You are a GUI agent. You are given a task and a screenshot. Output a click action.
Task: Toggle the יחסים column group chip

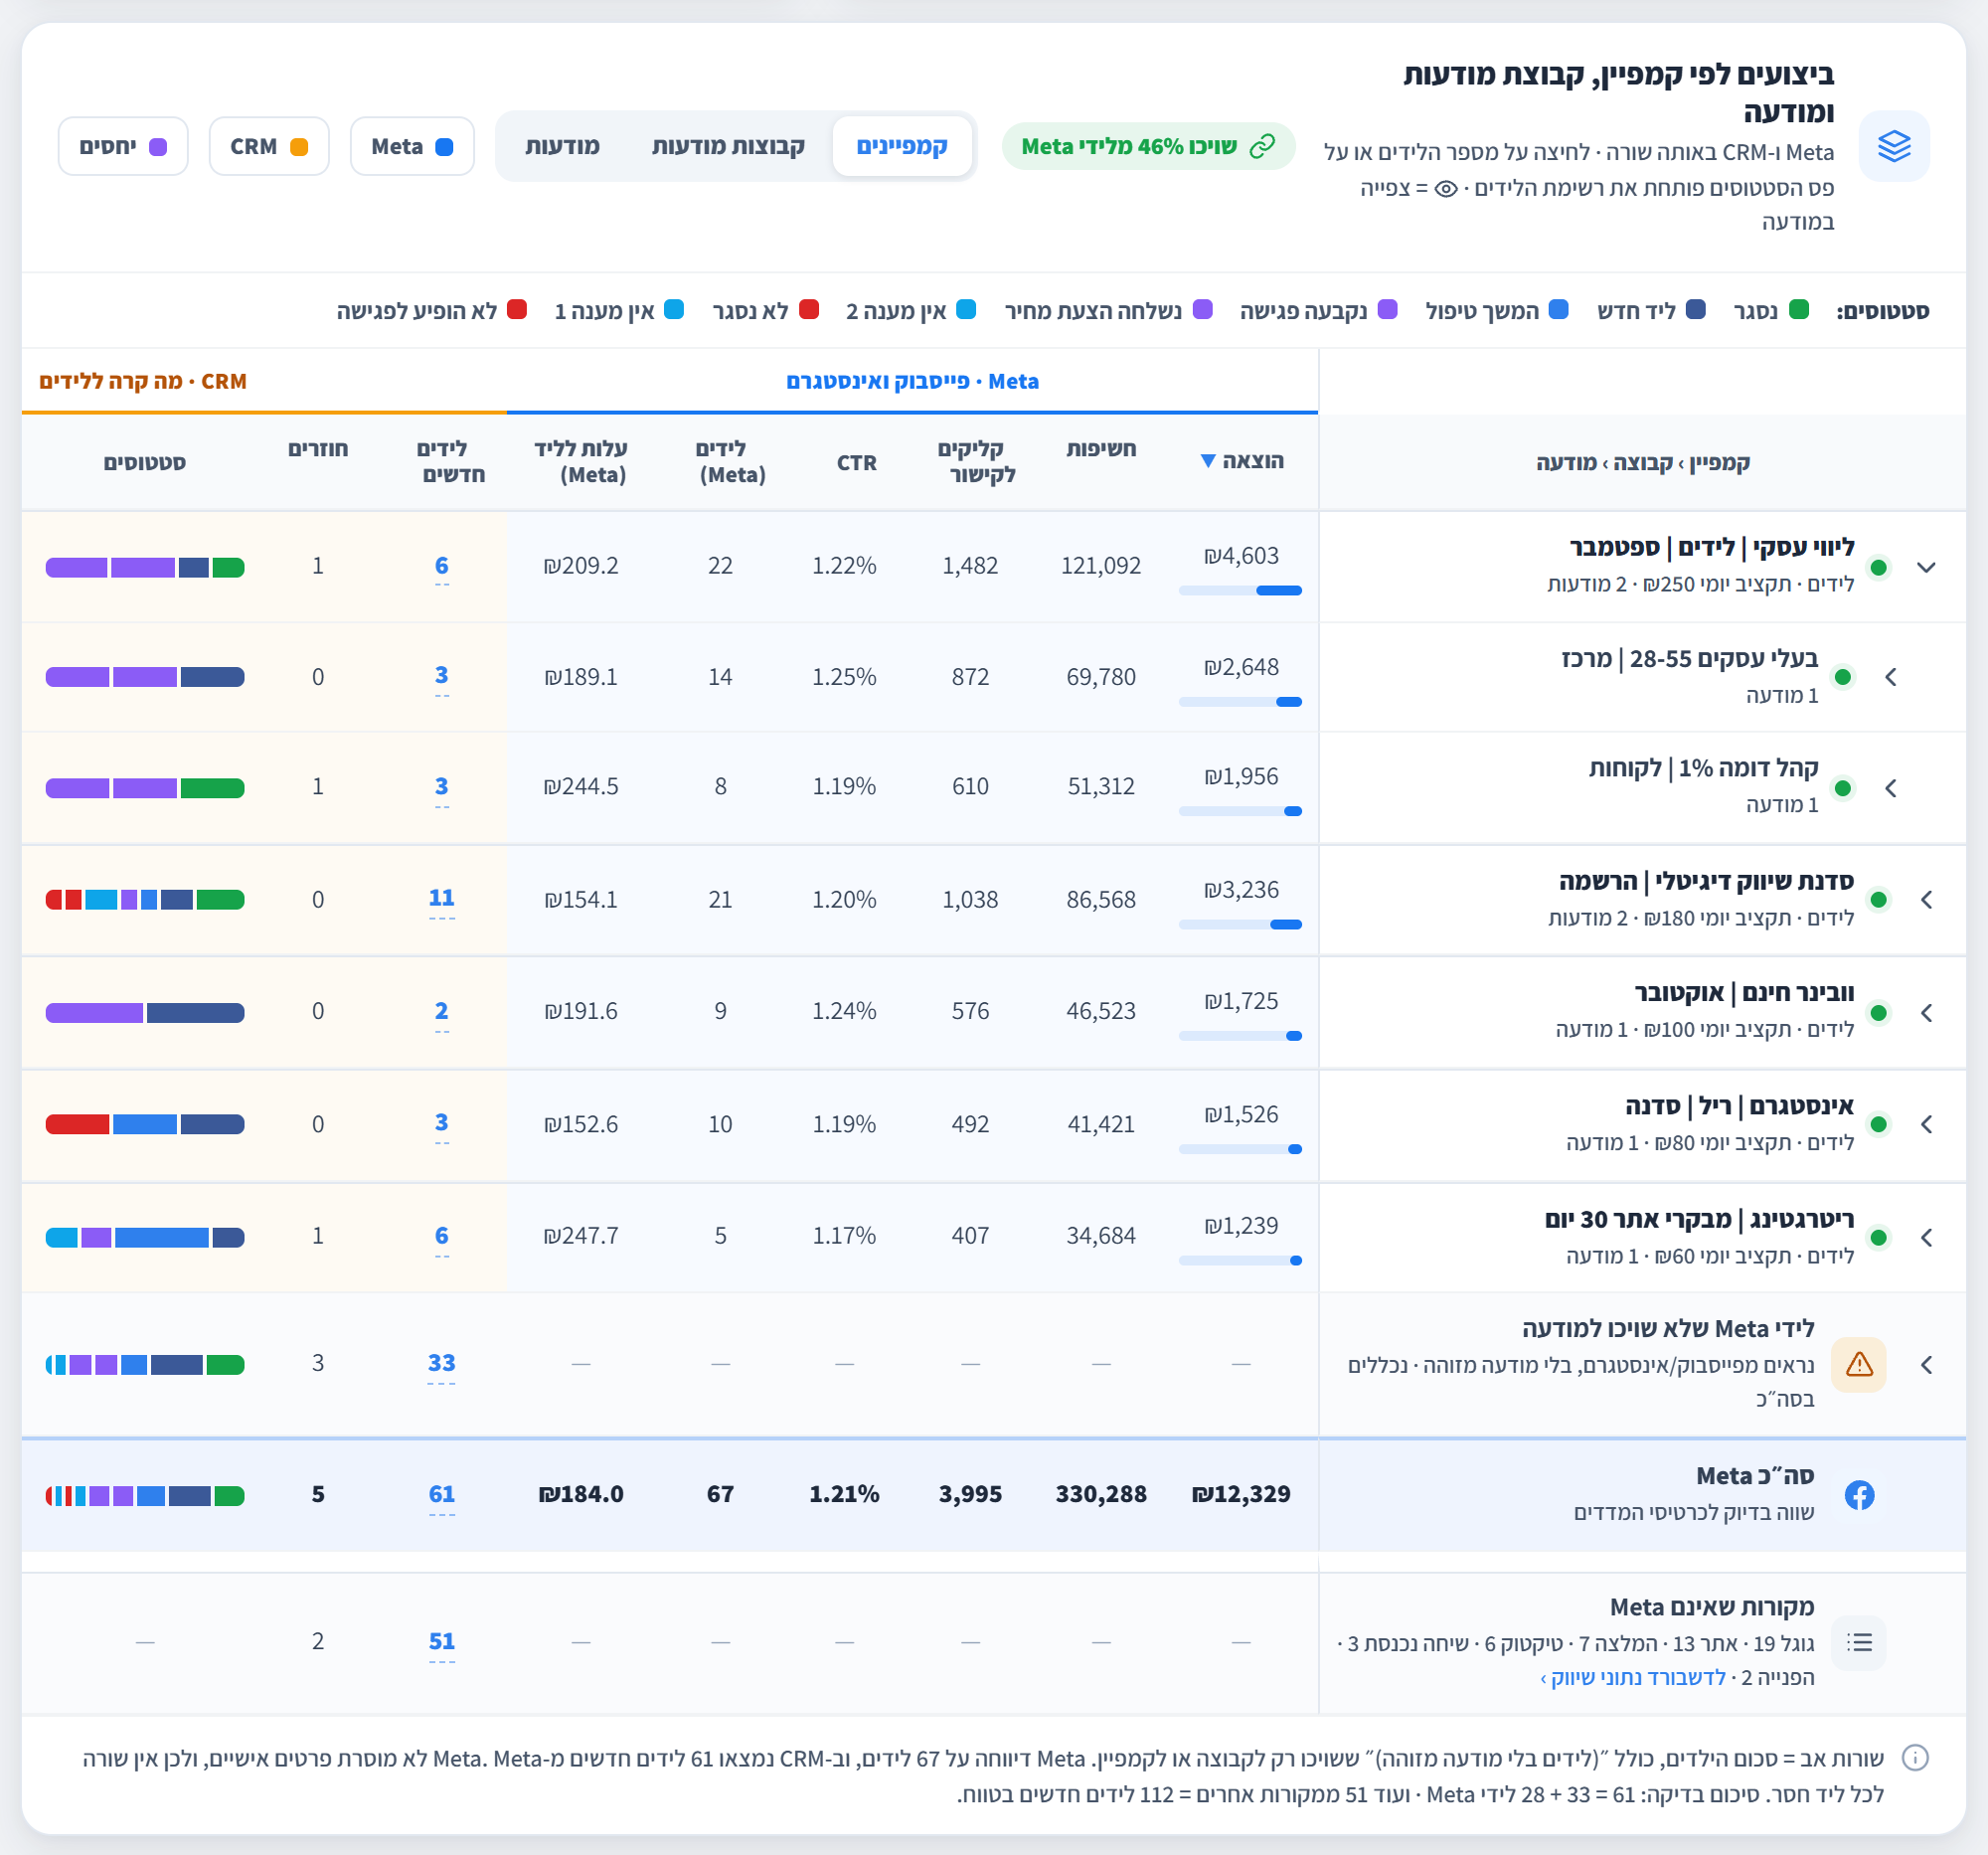point(123,147)
